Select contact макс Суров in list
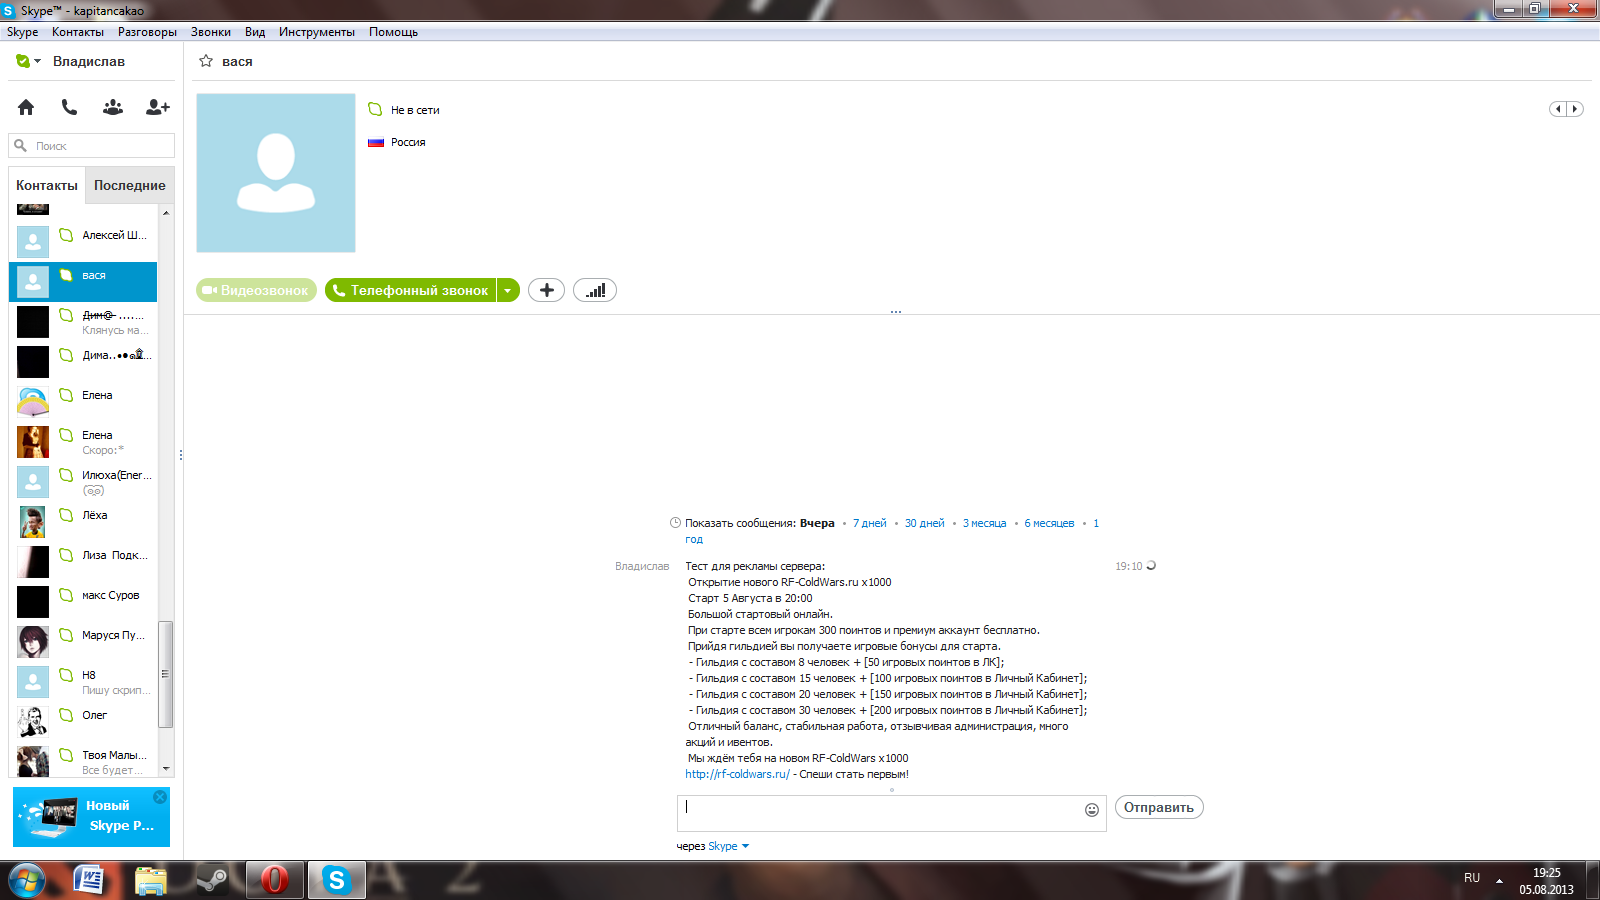1600x900 pixels. tap(83, 601)
